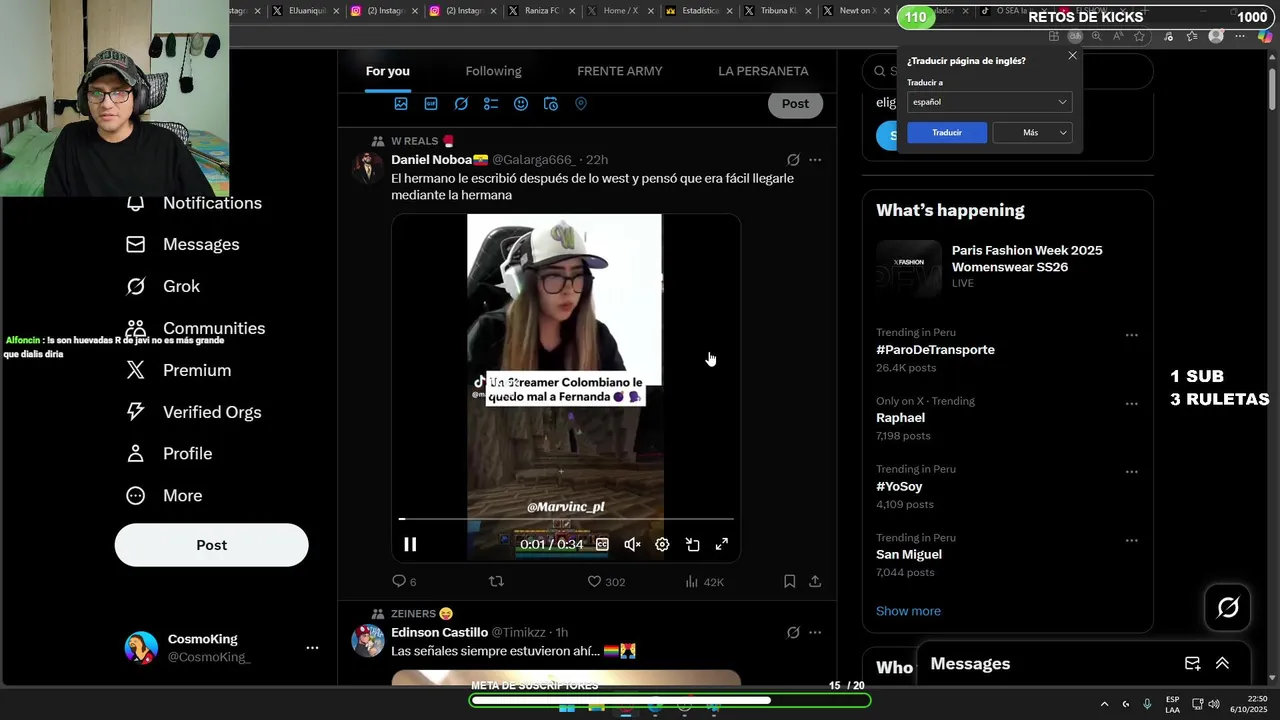The width and height of the screenshot is (1280, 720).
Task: Open the #YoSoy trending topic
Action: pyautogui.click(x=899, y=486)
